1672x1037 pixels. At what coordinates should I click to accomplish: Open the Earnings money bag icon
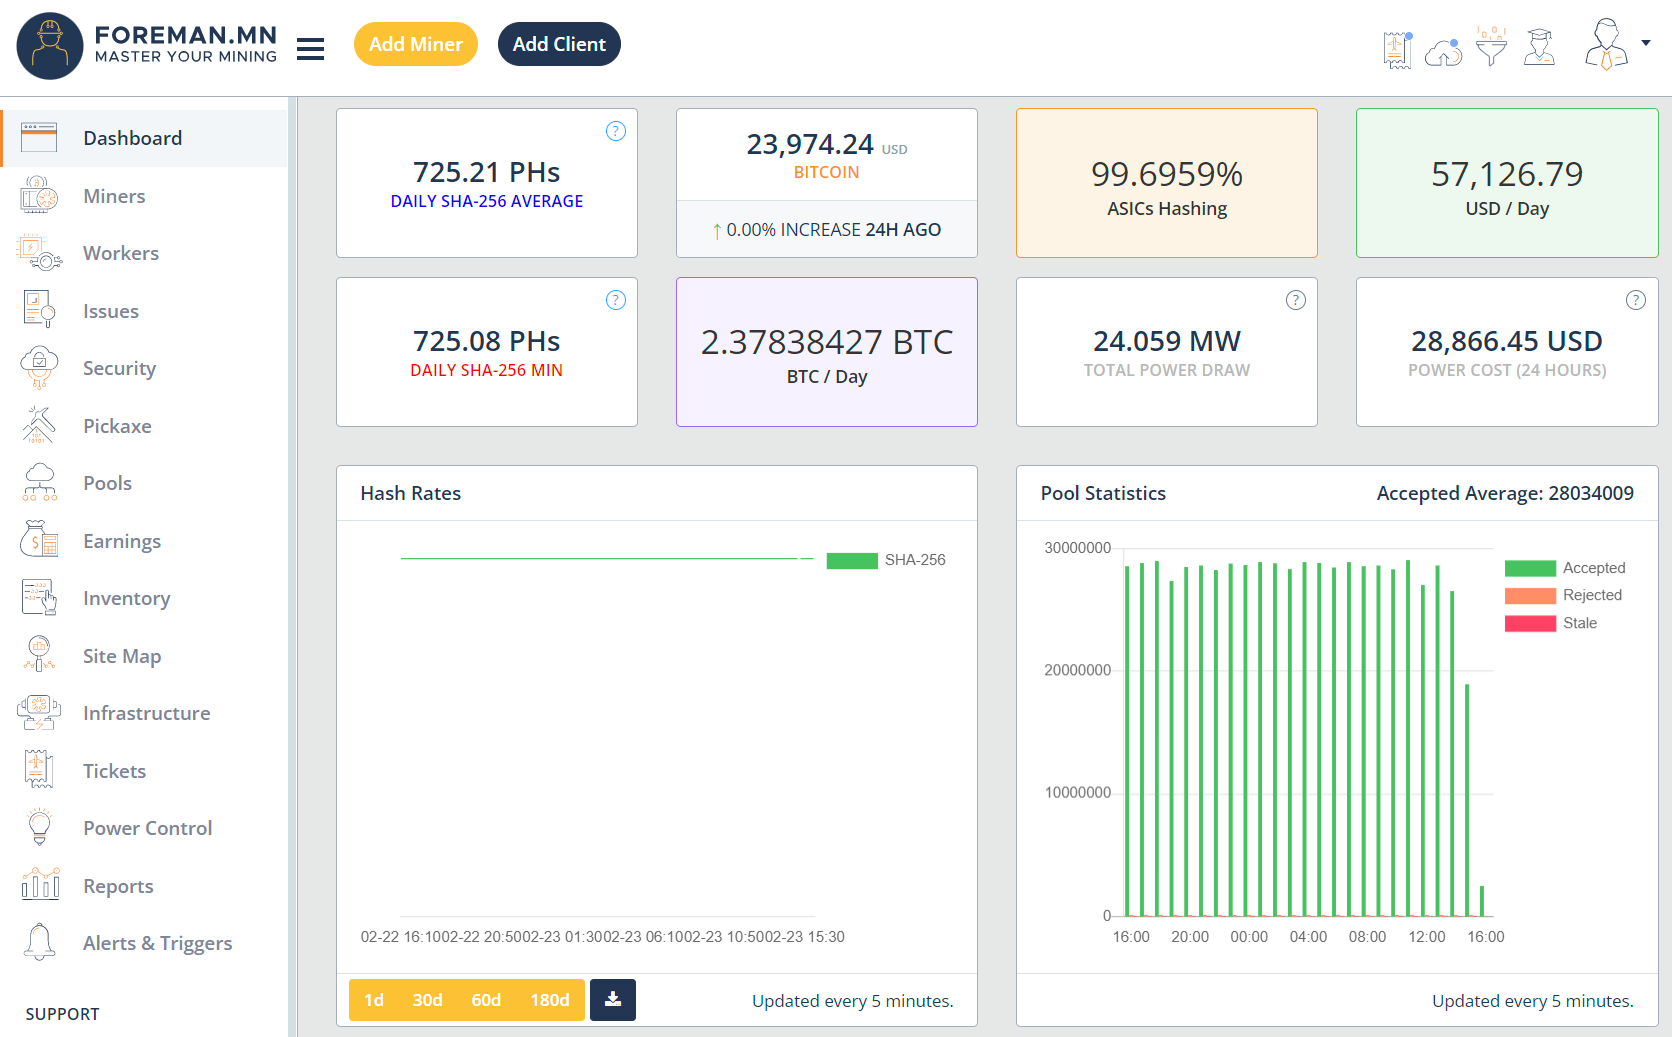click(38, 540)
